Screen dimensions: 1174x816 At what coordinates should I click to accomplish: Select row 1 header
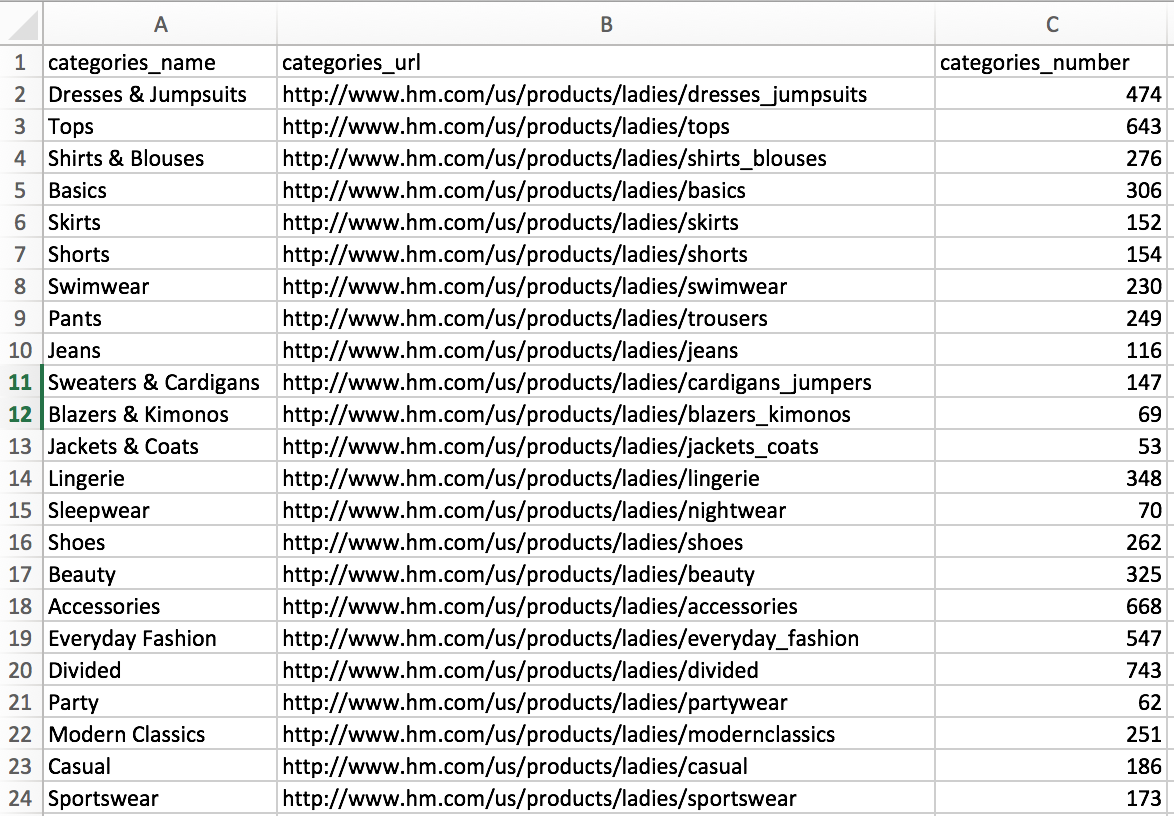point(21,62)
